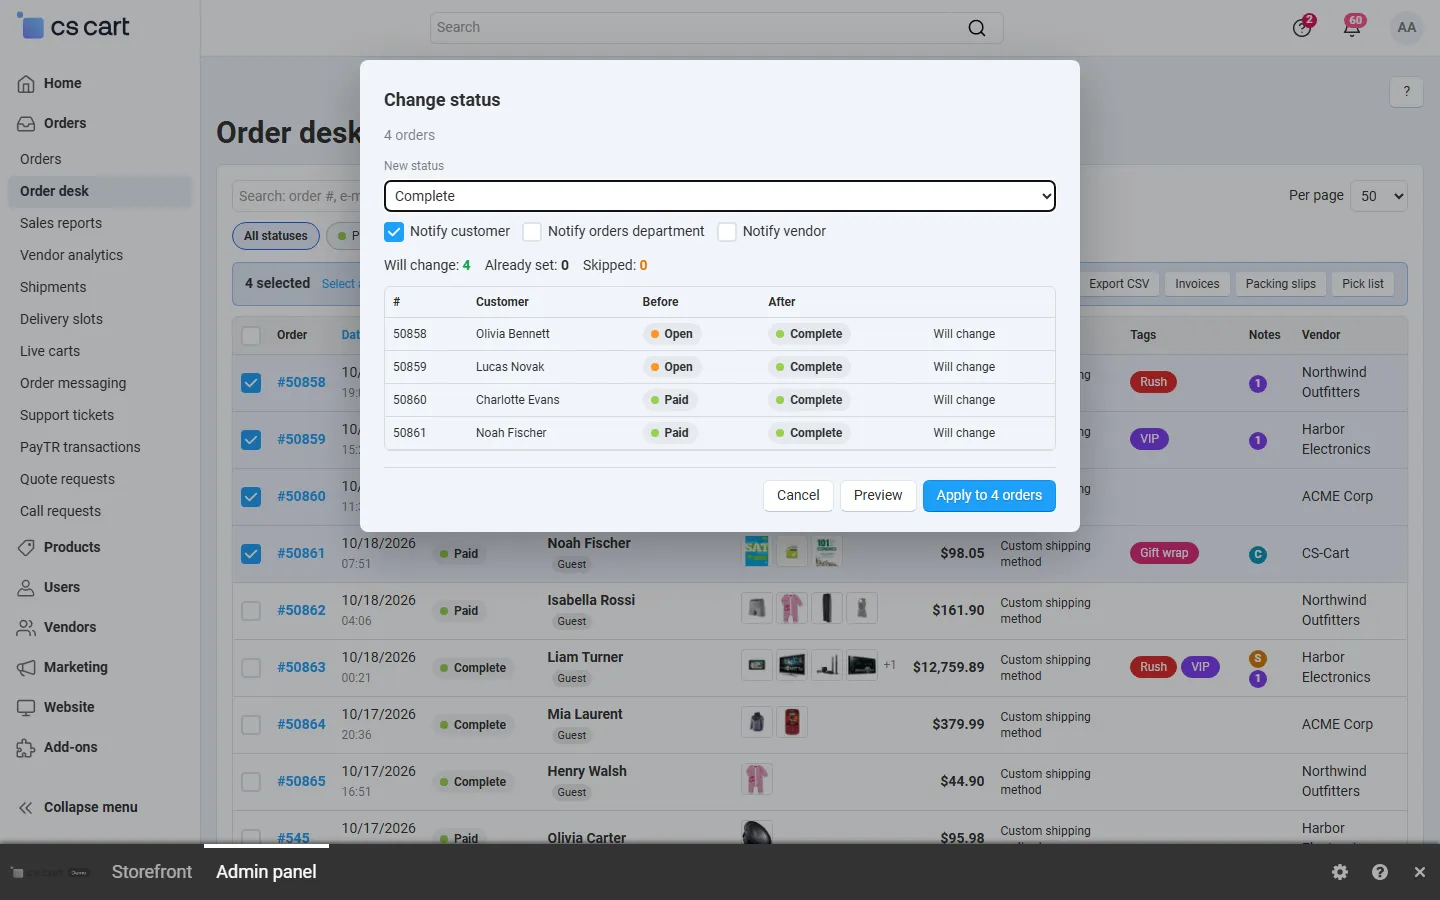Click the Preview button
Image resolution: width=1440 pixels, height=900 pixels.
[x=878, y=496]
